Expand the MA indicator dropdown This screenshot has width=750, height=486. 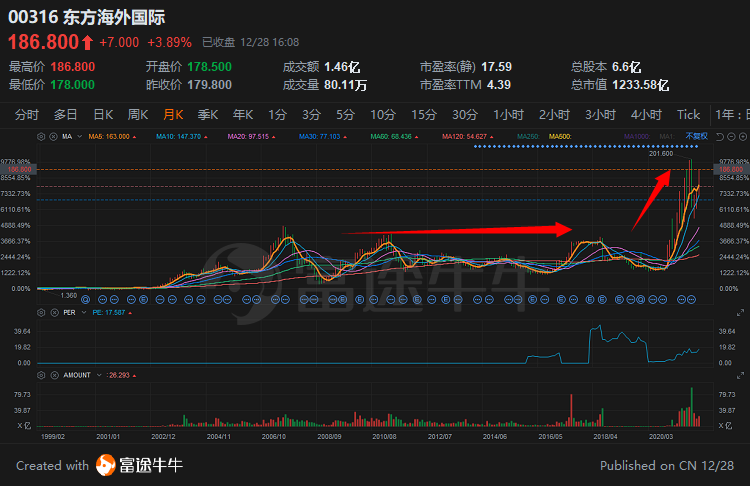[79, 135]
